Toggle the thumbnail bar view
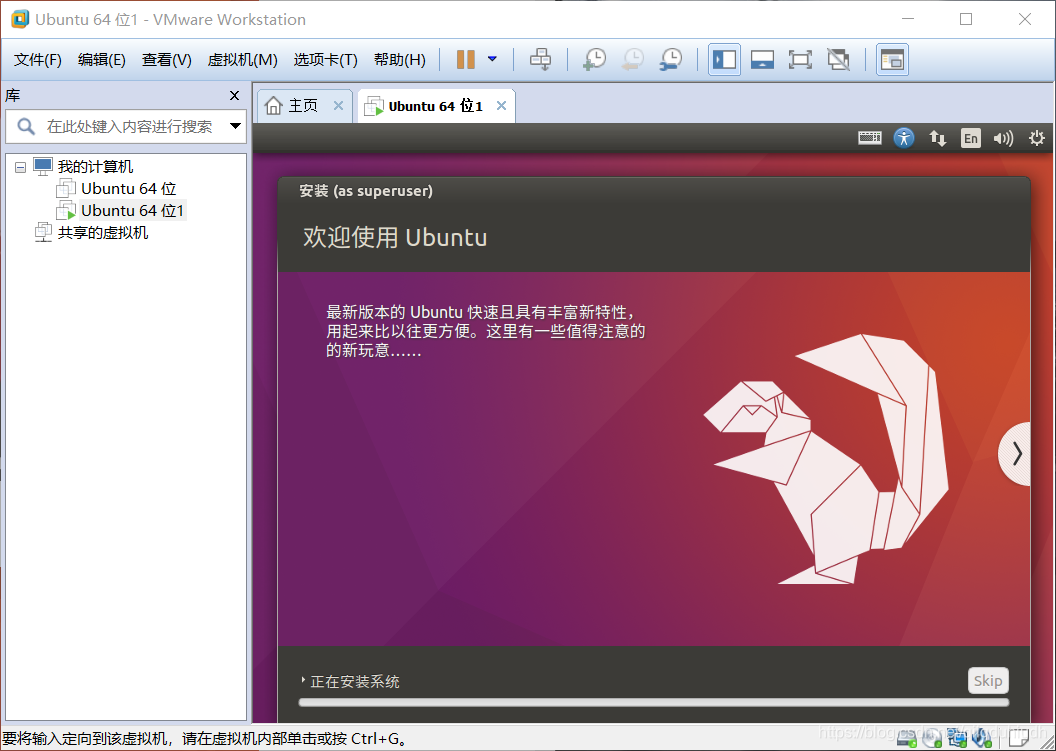Image resolution: width=1056 pixels, height=751 pixels. [762, 59]
